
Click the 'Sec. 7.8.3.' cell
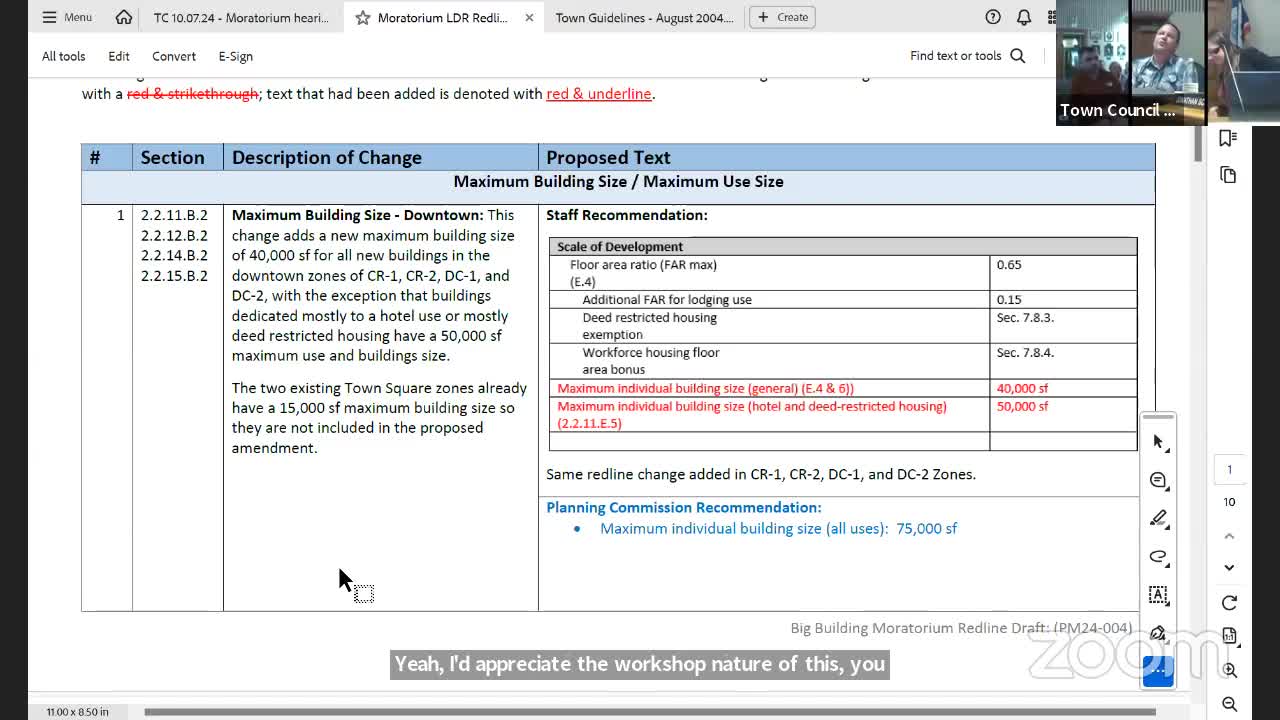[x=1025, y=317]
